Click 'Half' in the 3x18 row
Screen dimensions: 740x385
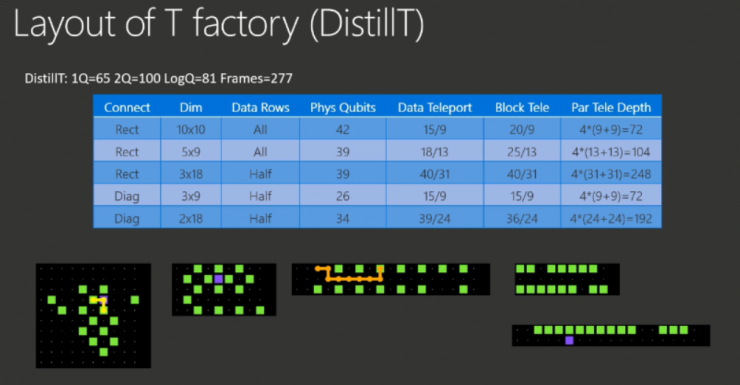[261, 174]
